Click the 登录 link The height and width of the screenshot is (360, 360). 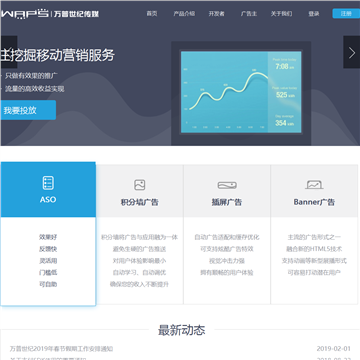[314, 14]
